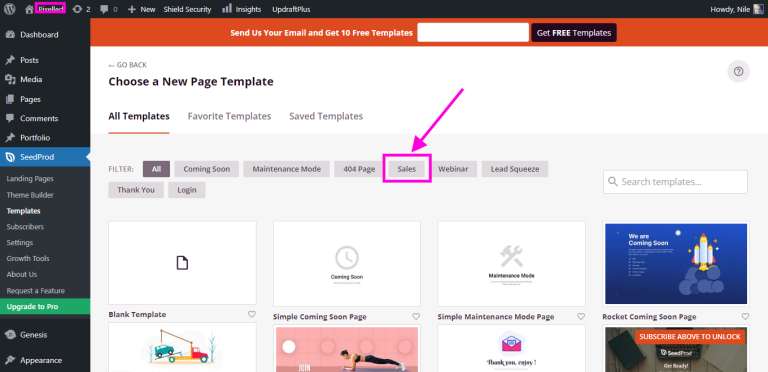
Task: Click the Search templates field
Action: [675, 182]
